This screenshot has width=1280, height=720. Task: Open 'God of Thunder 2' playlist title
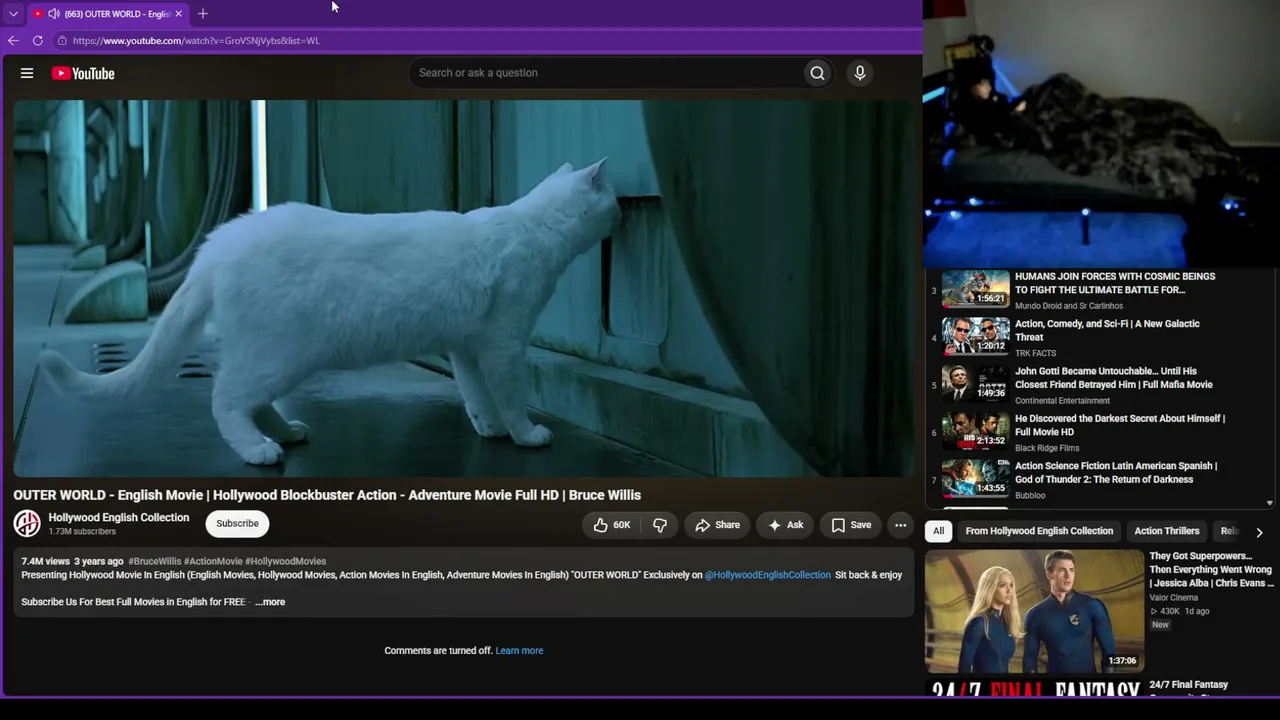tap(1116, 473)
